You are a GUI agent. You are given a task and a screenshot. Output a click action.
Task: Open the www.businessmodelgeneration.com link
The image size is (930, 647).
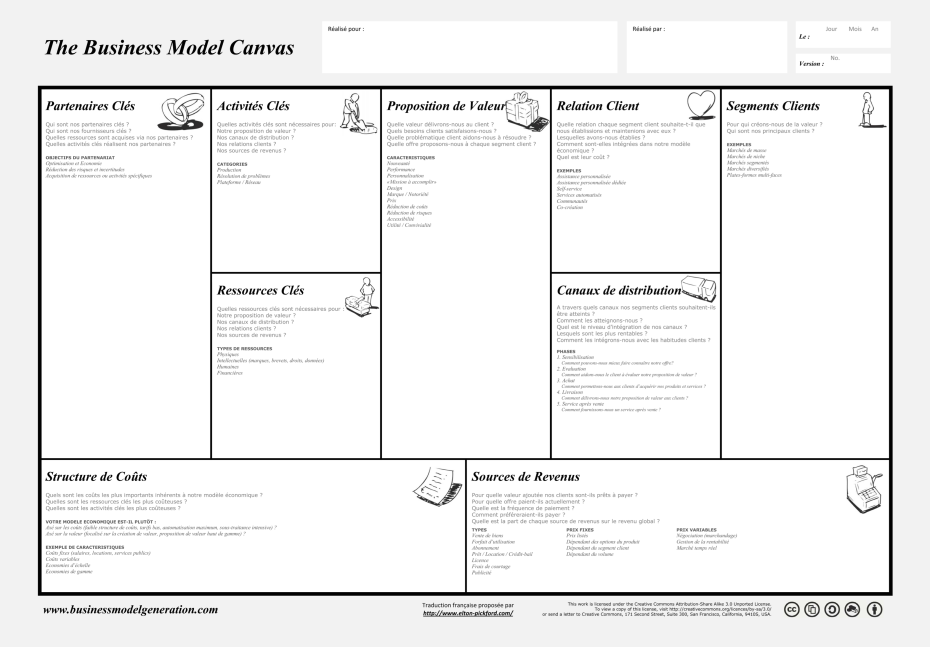pos(130,610)
